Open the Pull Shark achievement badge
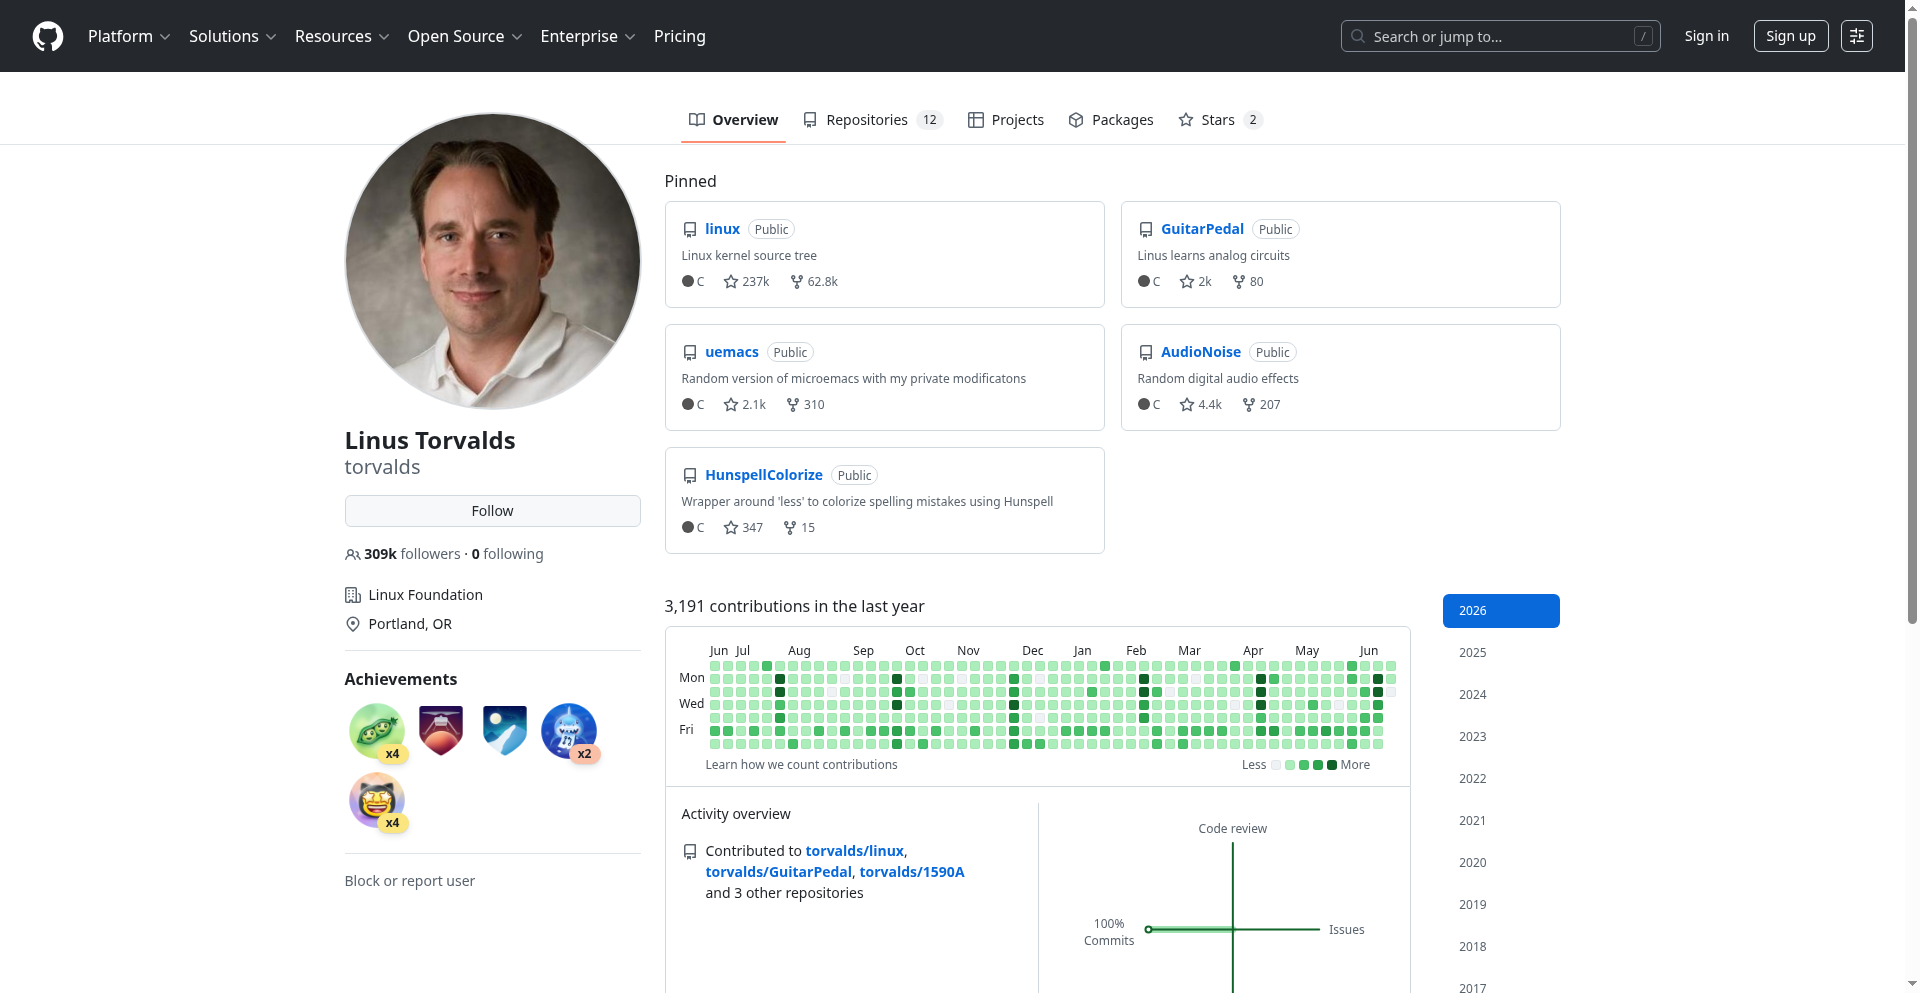 pos(569,731)
